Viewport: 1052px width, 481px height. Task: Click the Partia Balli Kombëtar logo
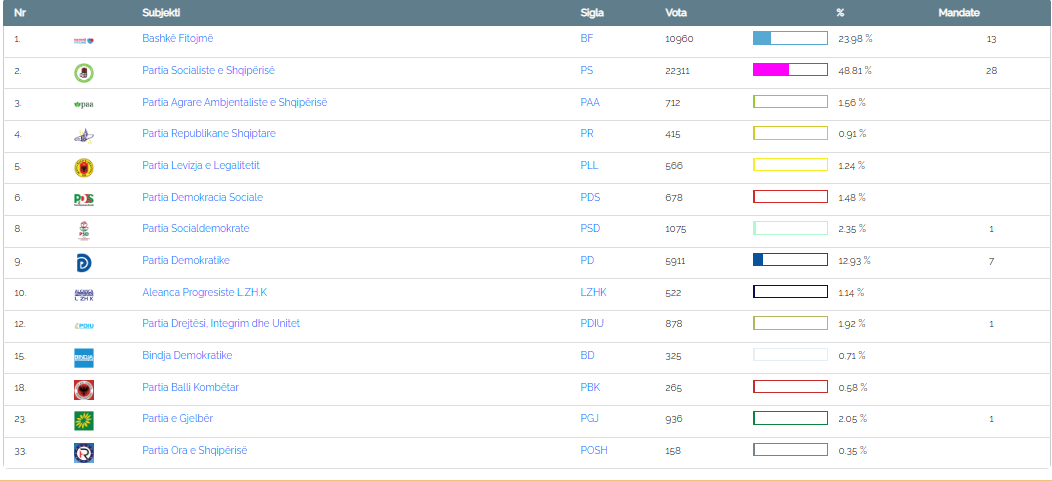pos(84,389)
